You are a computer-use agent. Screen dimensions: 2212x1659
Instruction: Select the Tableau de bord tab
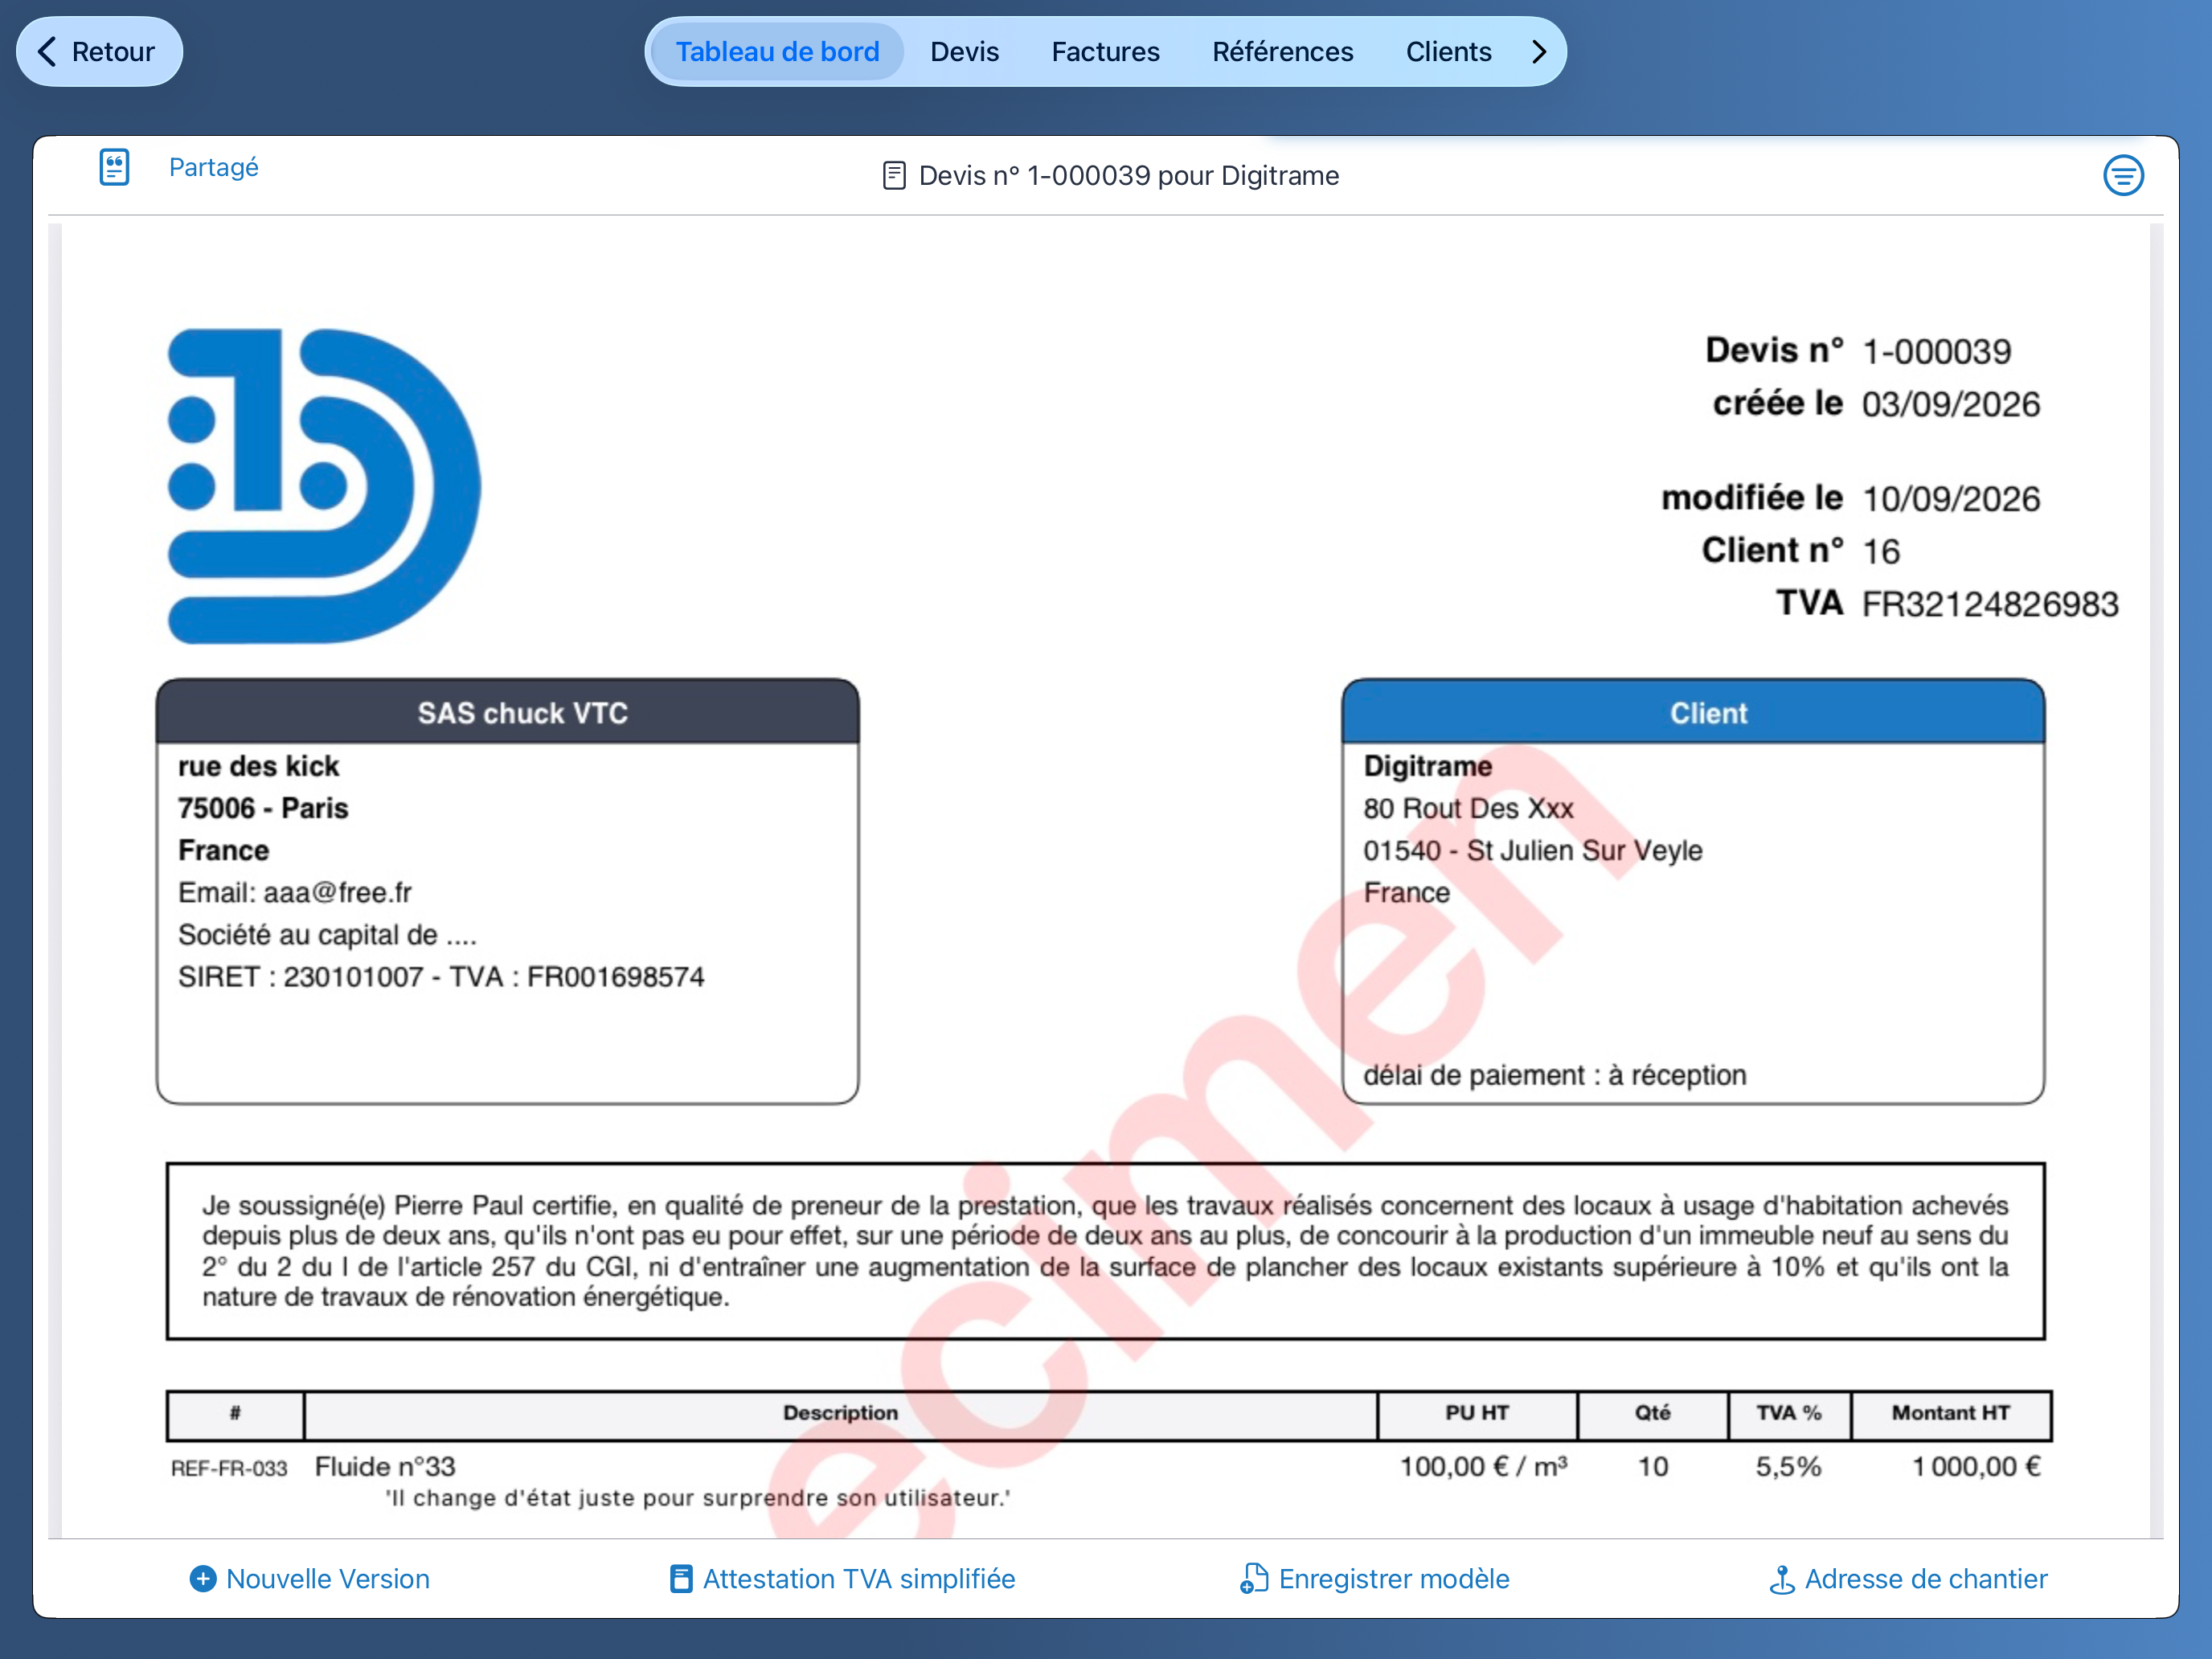pyautogui.click(x=777, y=52)
